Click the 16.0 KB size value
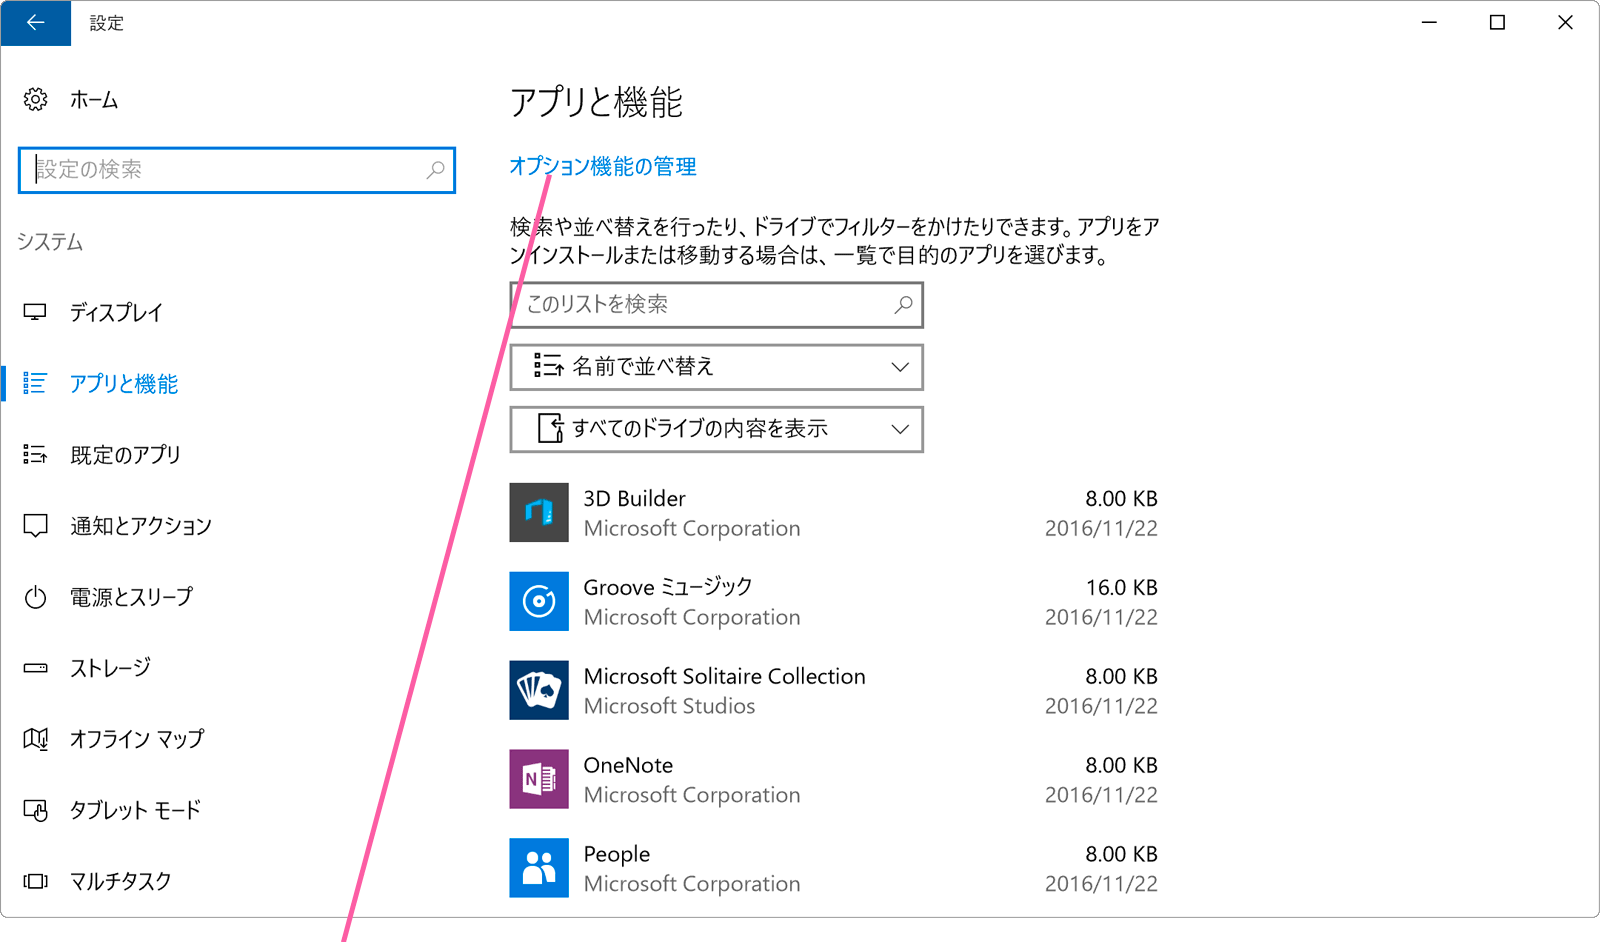This screenshot has width=1600, height=942. pos(1122,587)
